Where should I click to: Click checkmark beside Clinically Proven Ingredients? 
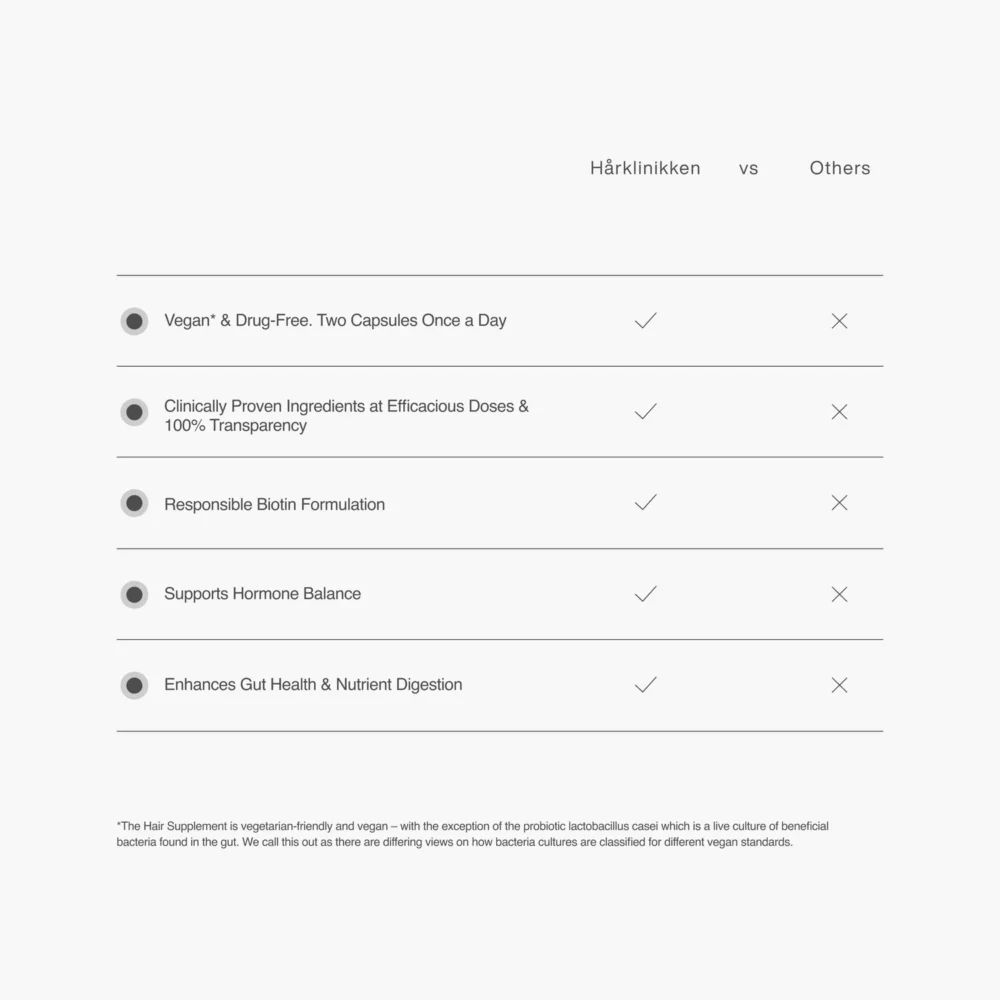(x=645, y=411)
